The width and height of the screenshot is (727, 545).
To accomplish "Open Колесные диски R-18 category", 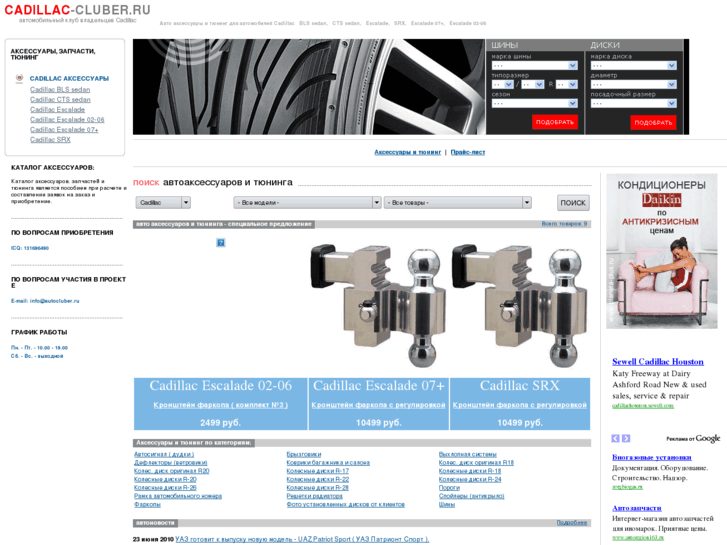I will (x=470, y=471).
